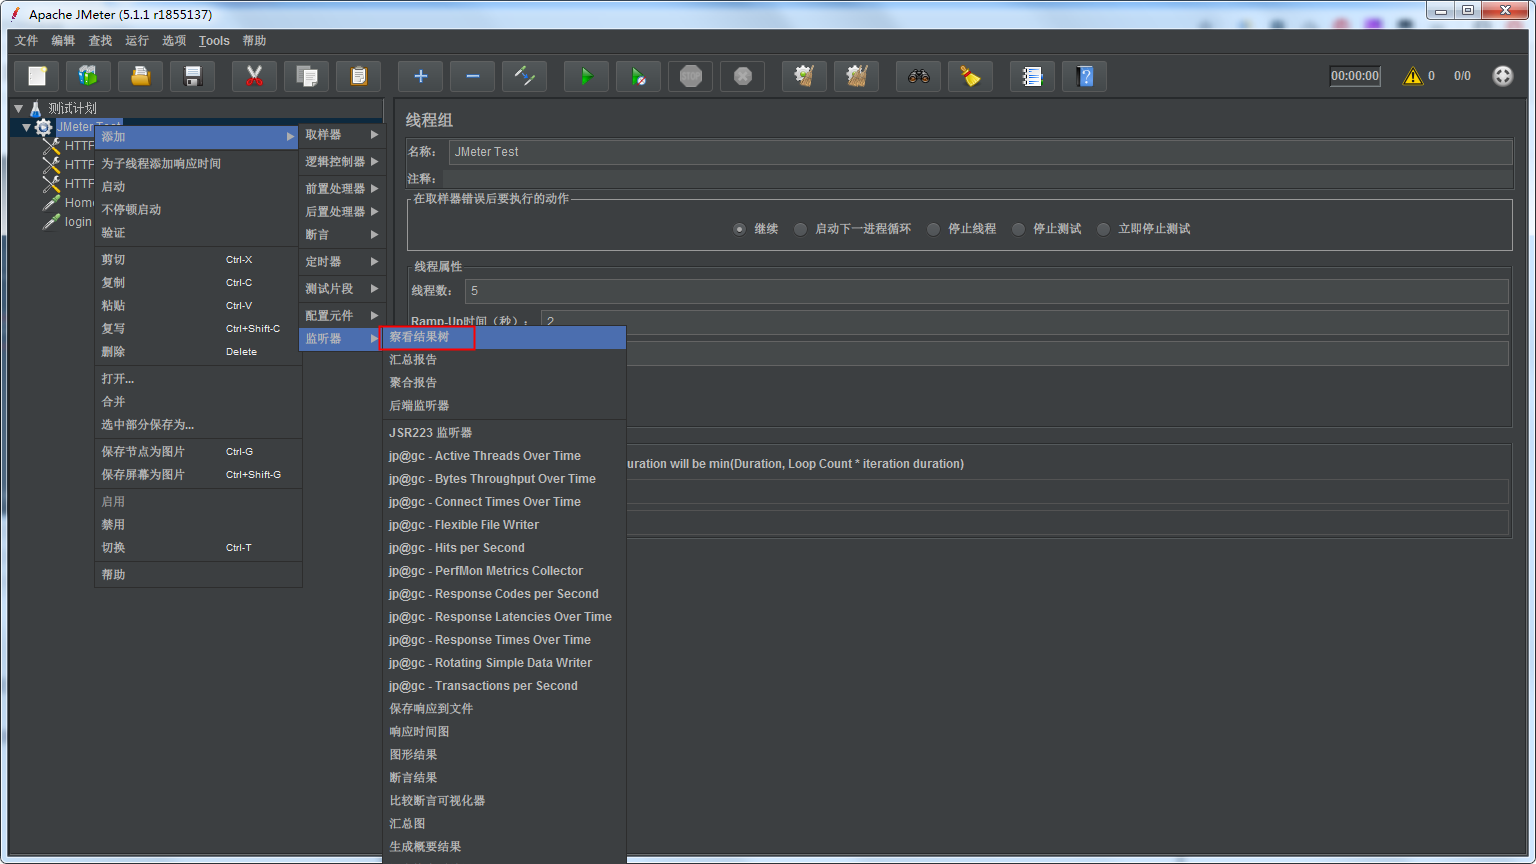Screen dimensions: 1536x864
Task: Click the Cut scissors icon
Action: [254, 76]
